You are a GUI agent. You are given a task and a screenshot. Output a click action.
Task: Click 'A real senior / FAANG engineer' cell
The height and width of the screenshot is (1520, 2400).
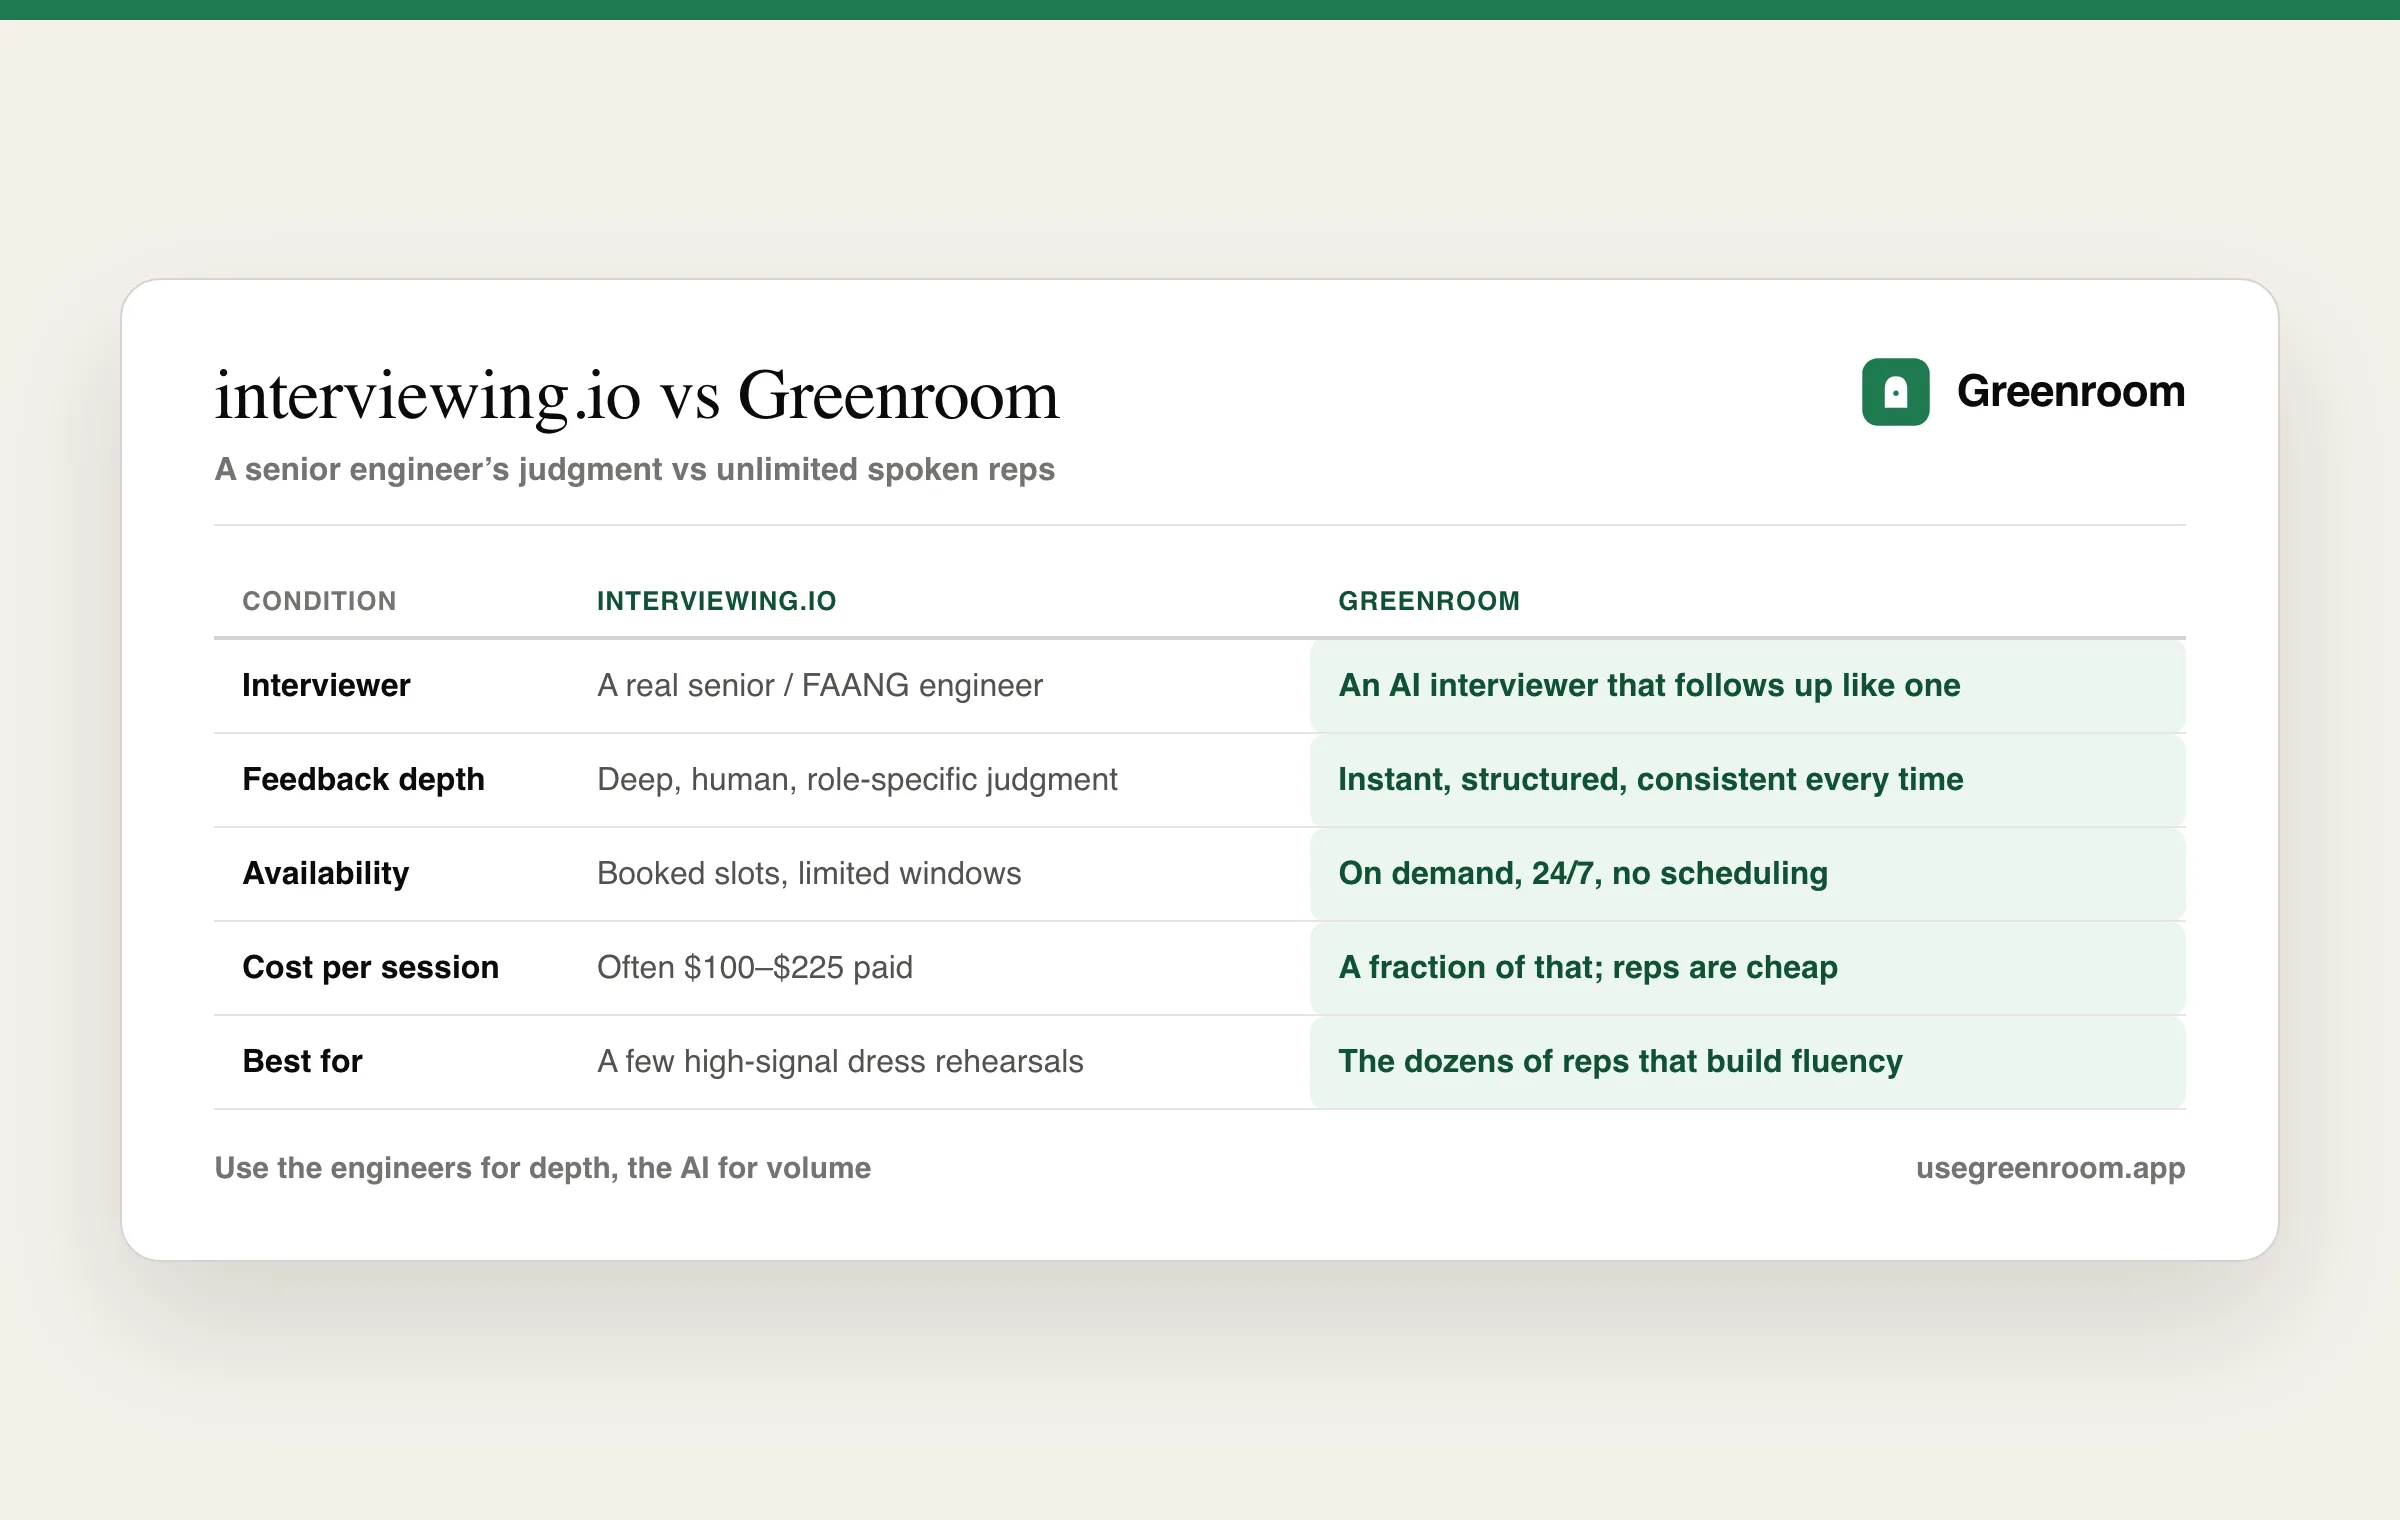tap(820, 685)
